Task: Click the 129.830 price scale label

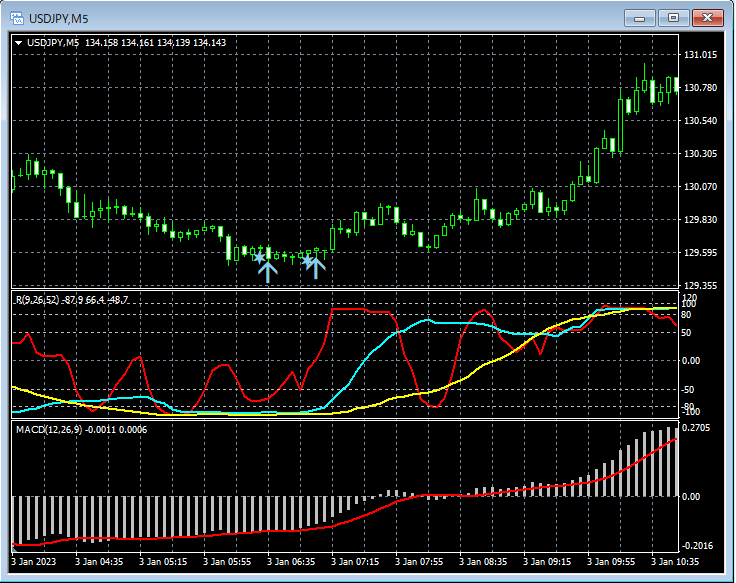Action: point(700,220)
